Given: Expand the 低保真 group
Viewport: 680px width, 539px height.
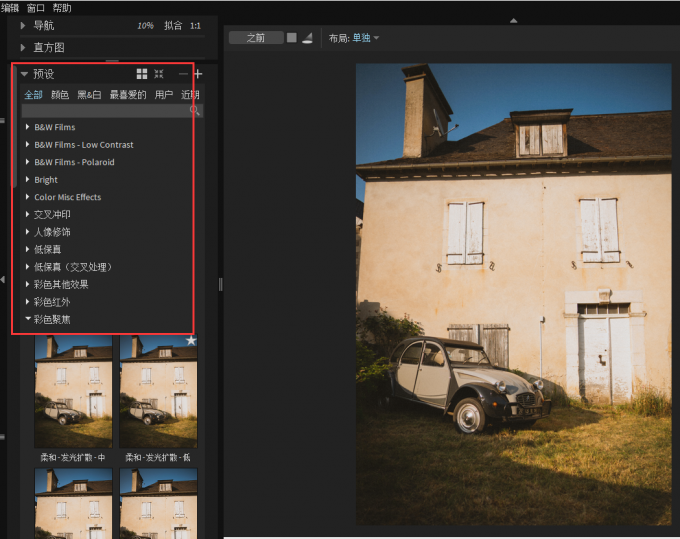Looking at the screenshot, I should (27, 249).
